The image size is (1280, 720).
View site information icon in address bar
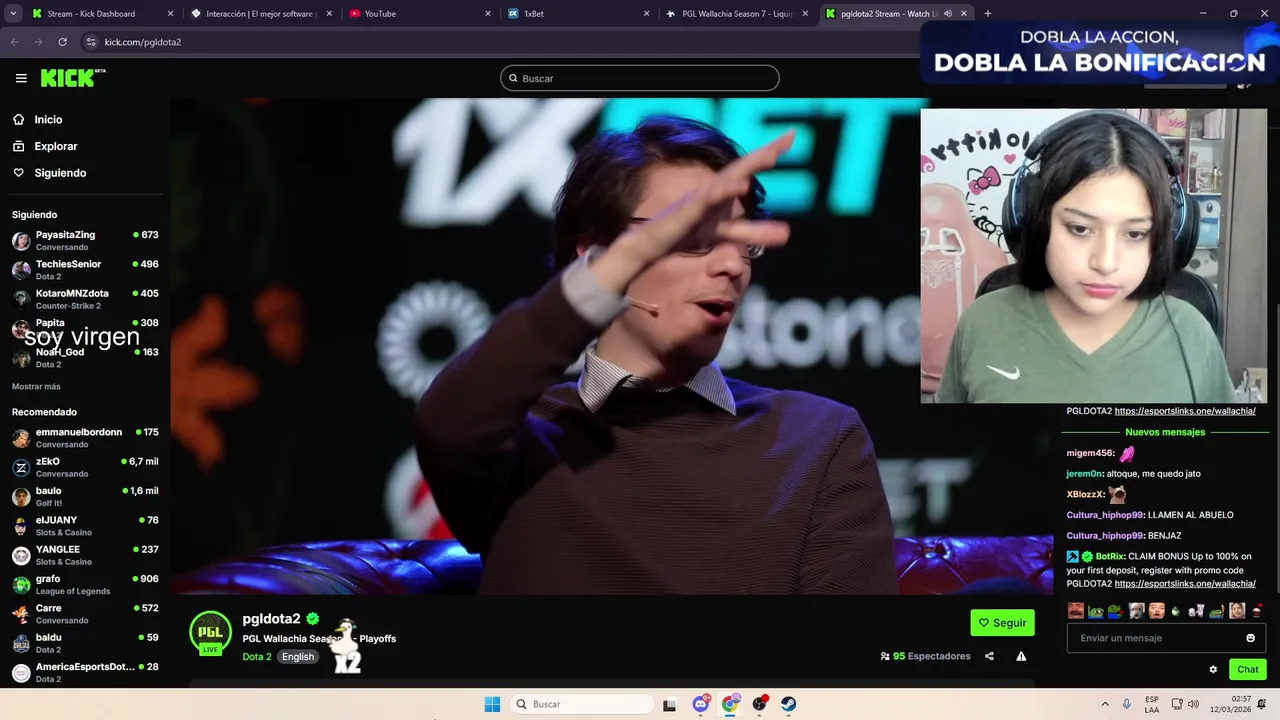coord(91,42)
